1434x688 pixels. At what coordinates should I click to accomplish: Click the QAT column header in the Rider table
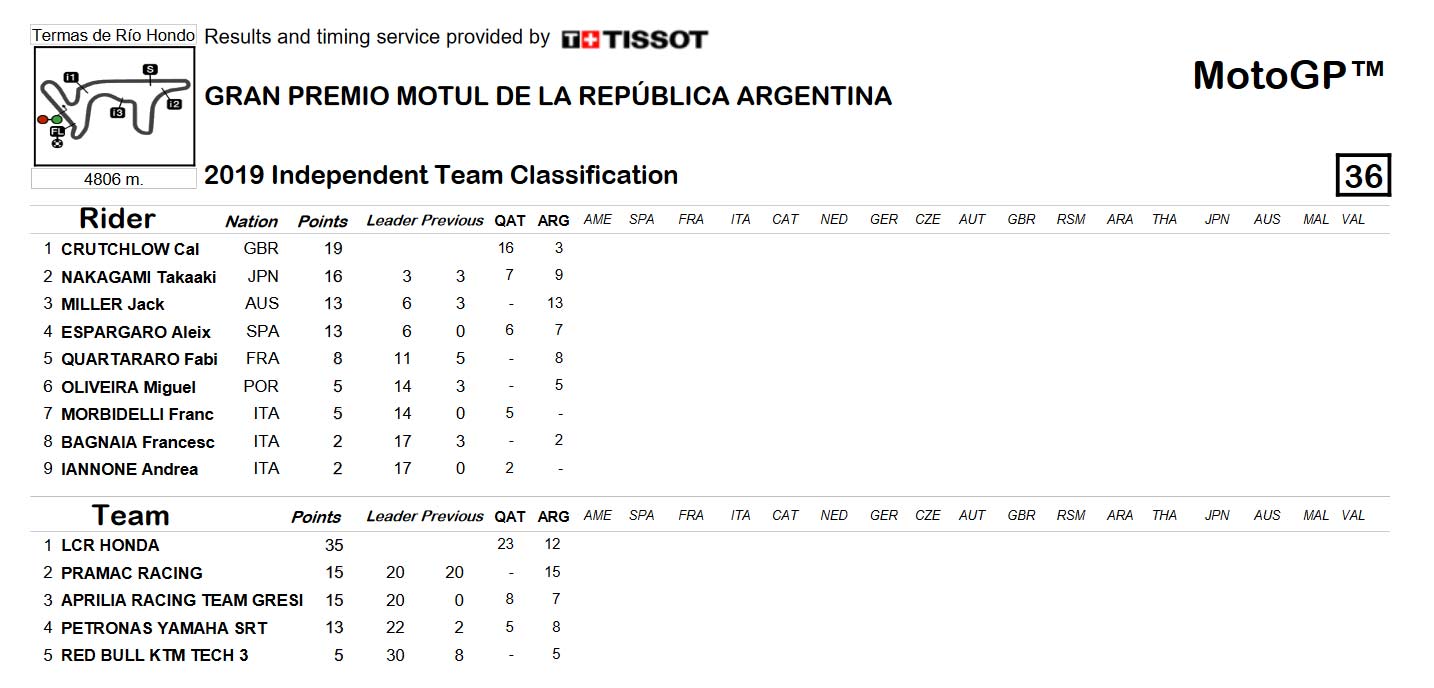click(x=509, y=220)
